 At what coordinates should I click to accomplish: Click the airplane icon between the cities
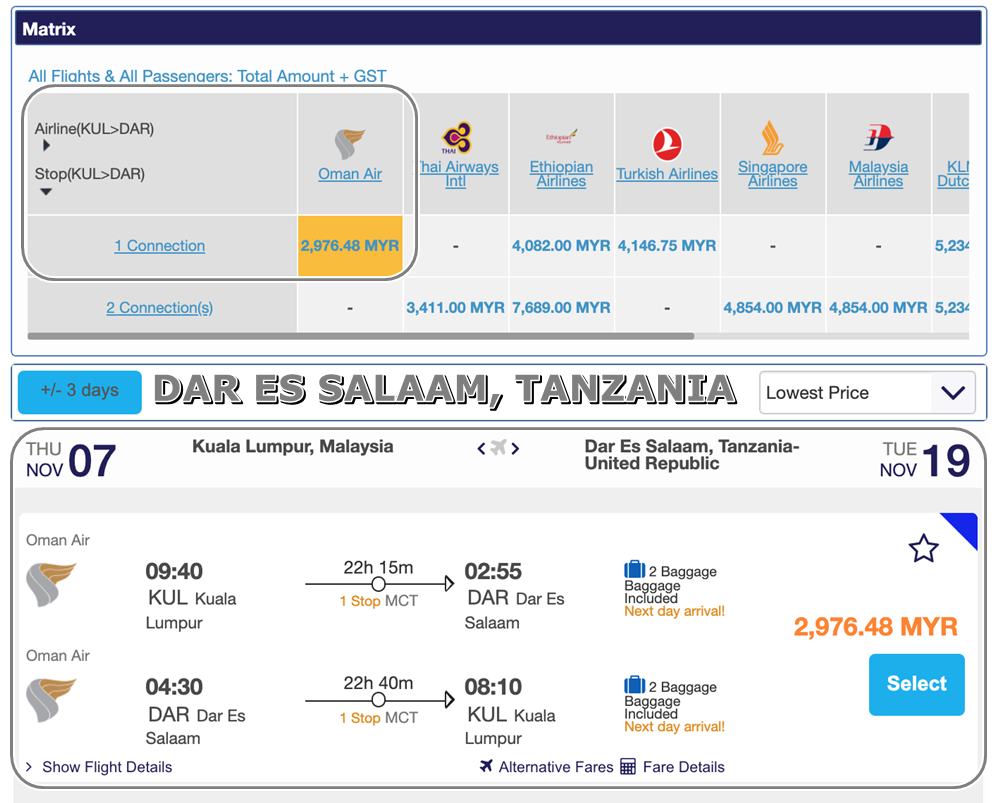point(498,447)
